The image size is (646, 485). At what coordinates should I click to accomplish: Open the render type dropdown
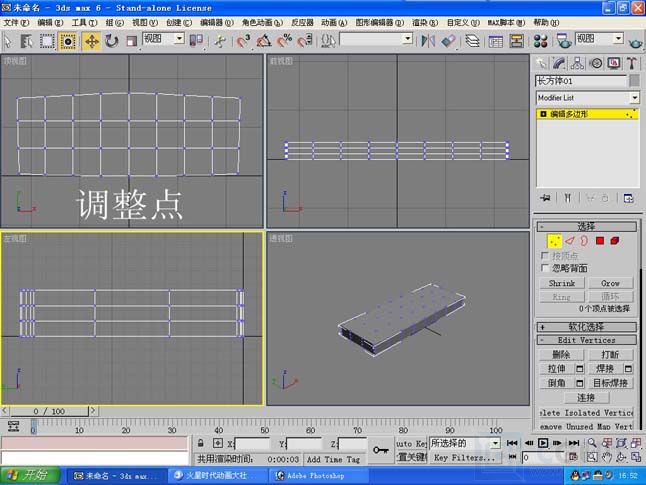point(599,39)
